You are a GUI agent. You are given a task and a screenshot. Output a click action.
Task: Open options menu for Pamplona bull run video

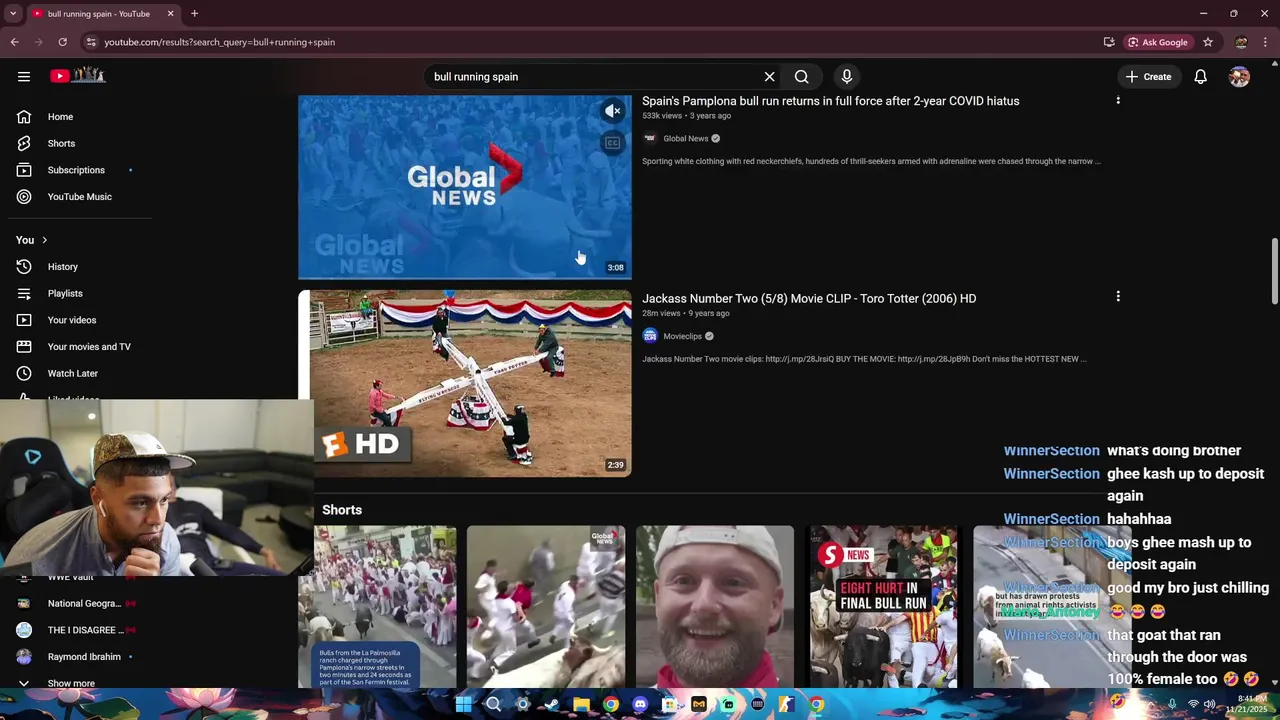[x=1118, y=99]
